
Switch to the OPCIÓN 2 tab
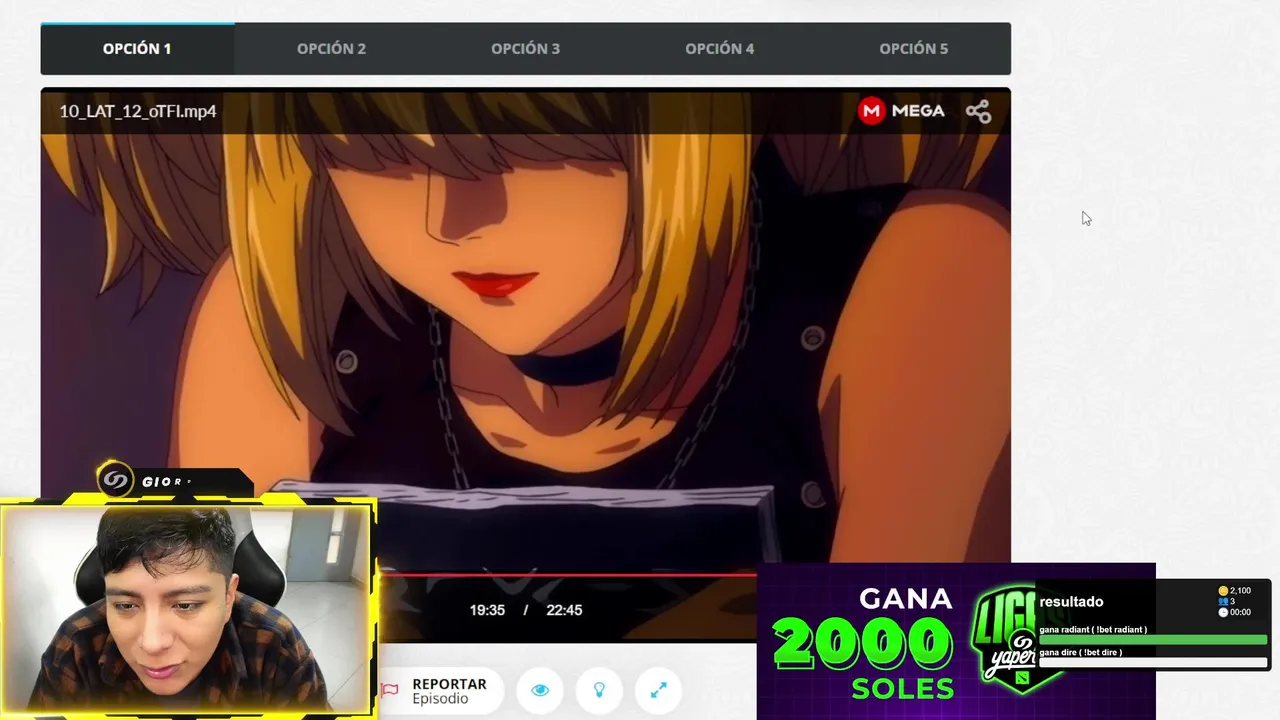pos(331,48)
